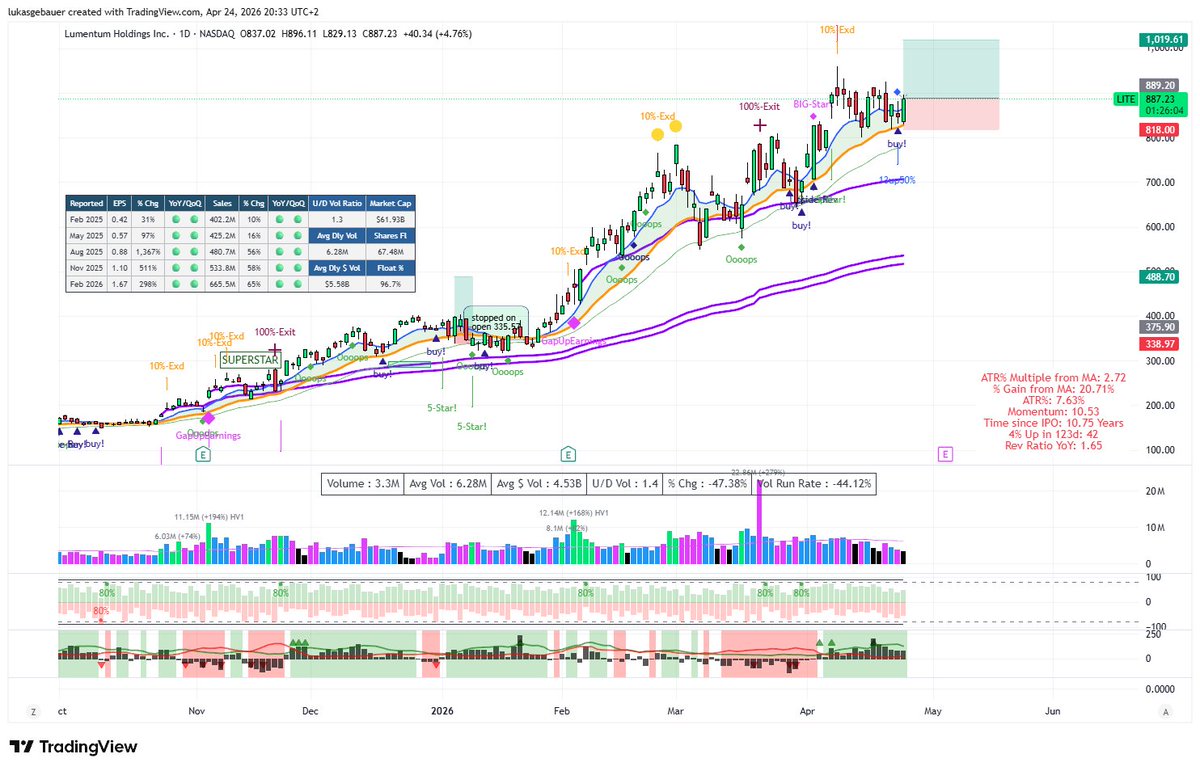Click the Avg $ Vol : 4.53B cell
The image size is (1200, 771).
tap(540, 484)
